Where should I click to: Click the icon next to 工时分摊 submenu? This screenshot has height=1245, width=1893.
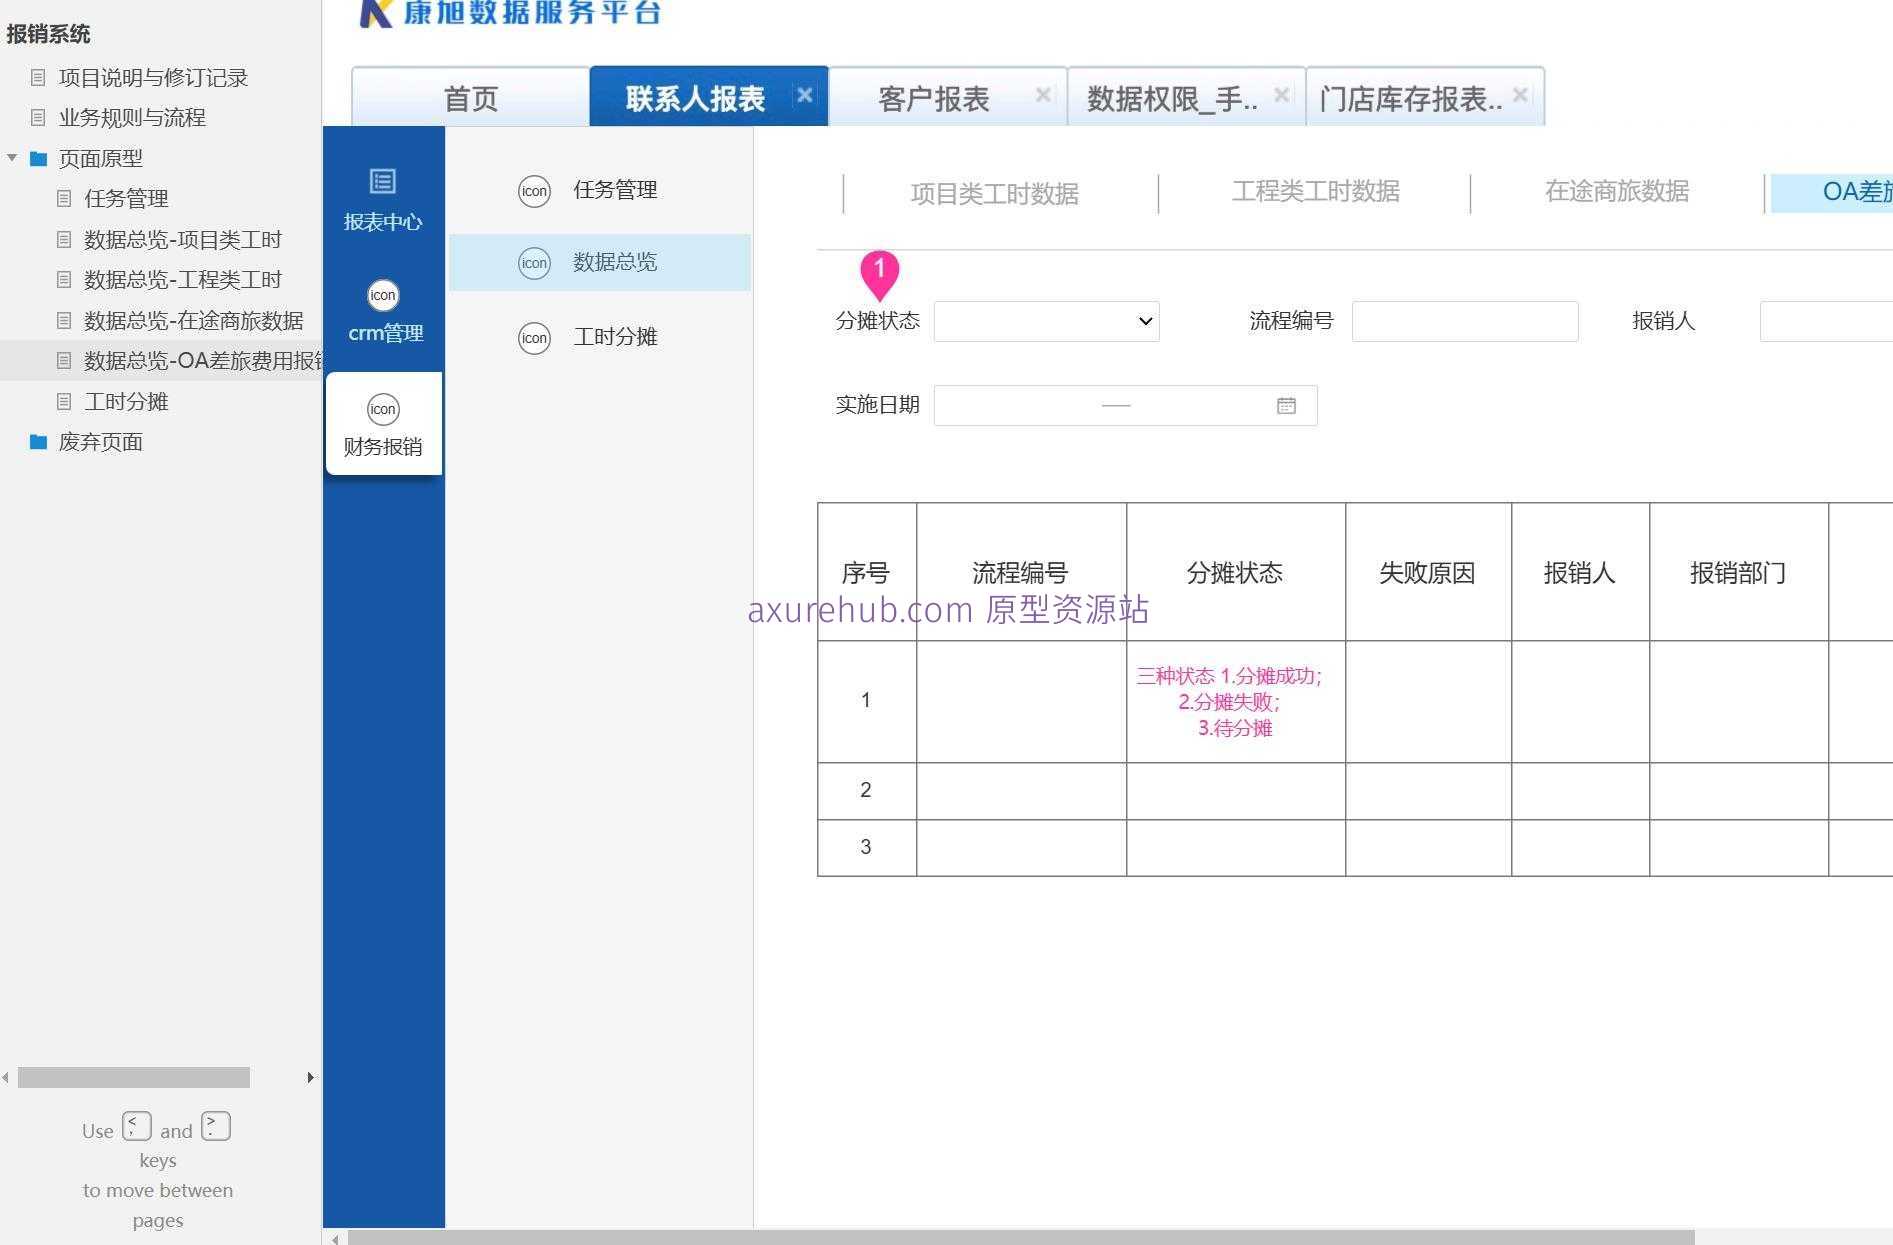coord(534,338)
